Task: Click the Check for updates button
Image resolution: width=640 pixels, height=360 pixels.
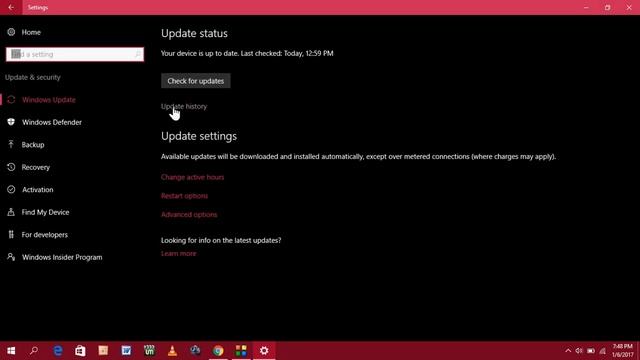Action: 196,81
